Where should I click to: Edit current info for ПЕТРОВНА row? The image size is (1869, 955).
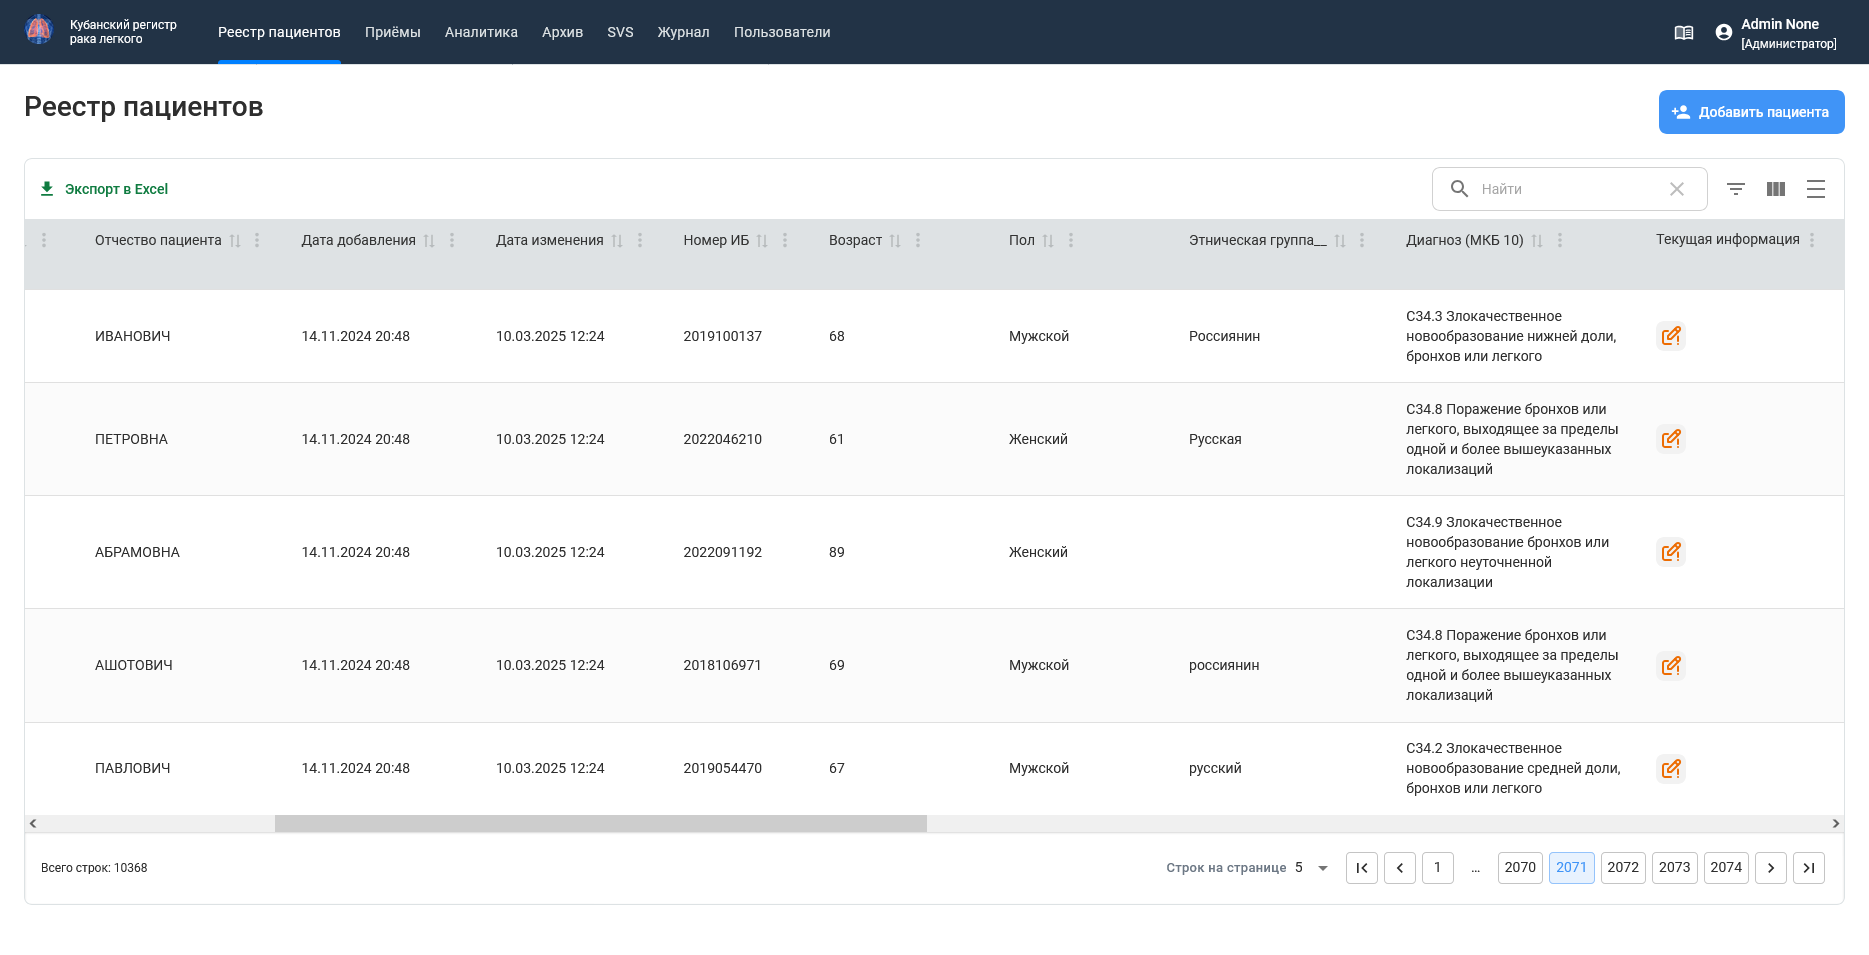1671,439
